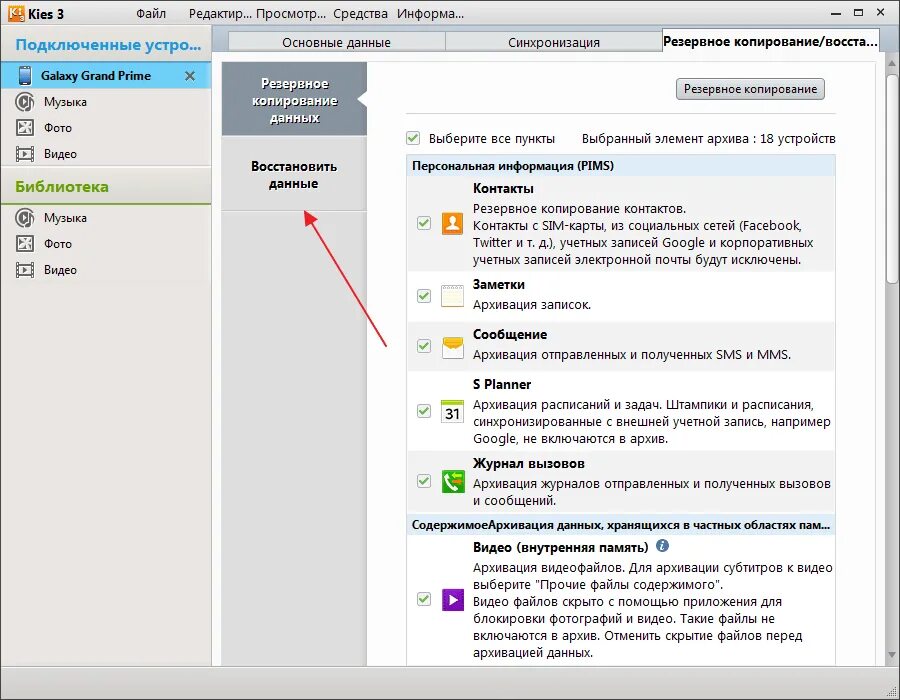This screenshot has height=700, width=900.
Task: Click the Резервное копирование button
Action: [750, 89]
